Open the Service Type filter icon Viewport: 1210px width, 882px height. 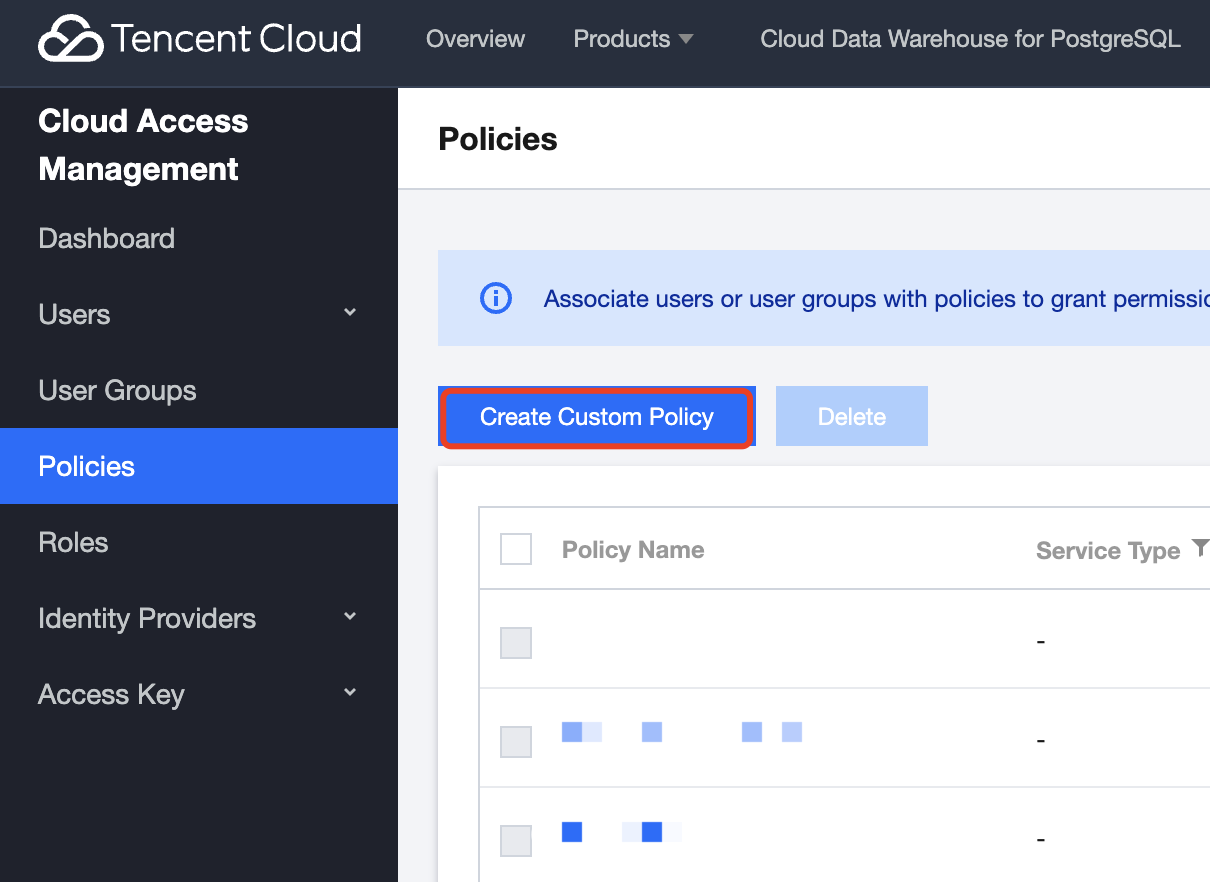(x=1200, y=548)
